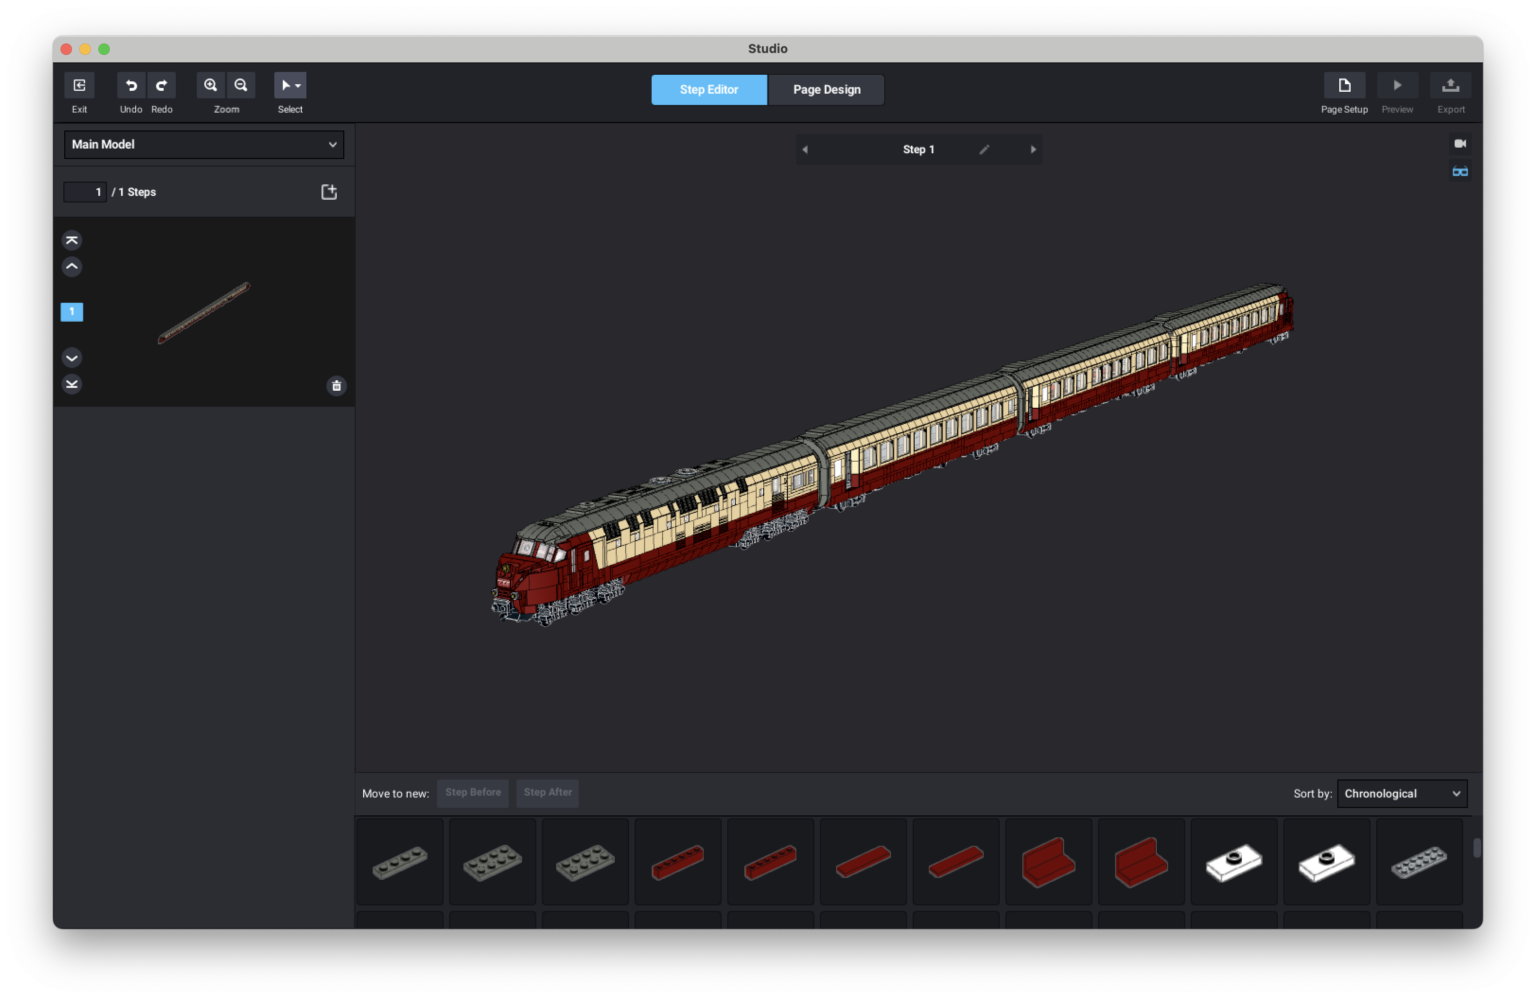Open the camera view controls
The height and width of the screenshot is (999, 1536).
pos(1460,143)
